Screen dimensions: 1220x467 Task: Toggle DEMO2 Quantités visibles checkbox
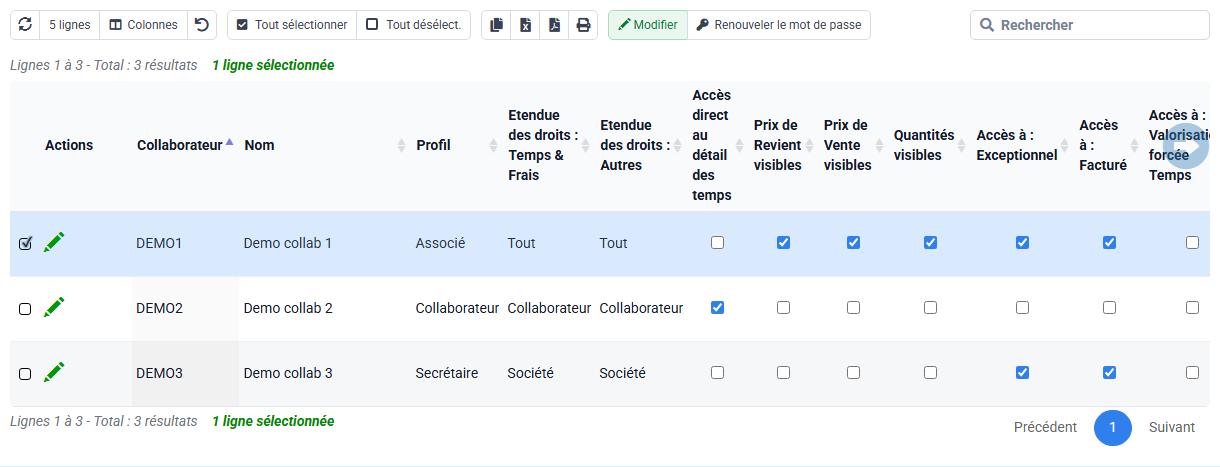tap(930, 307)
